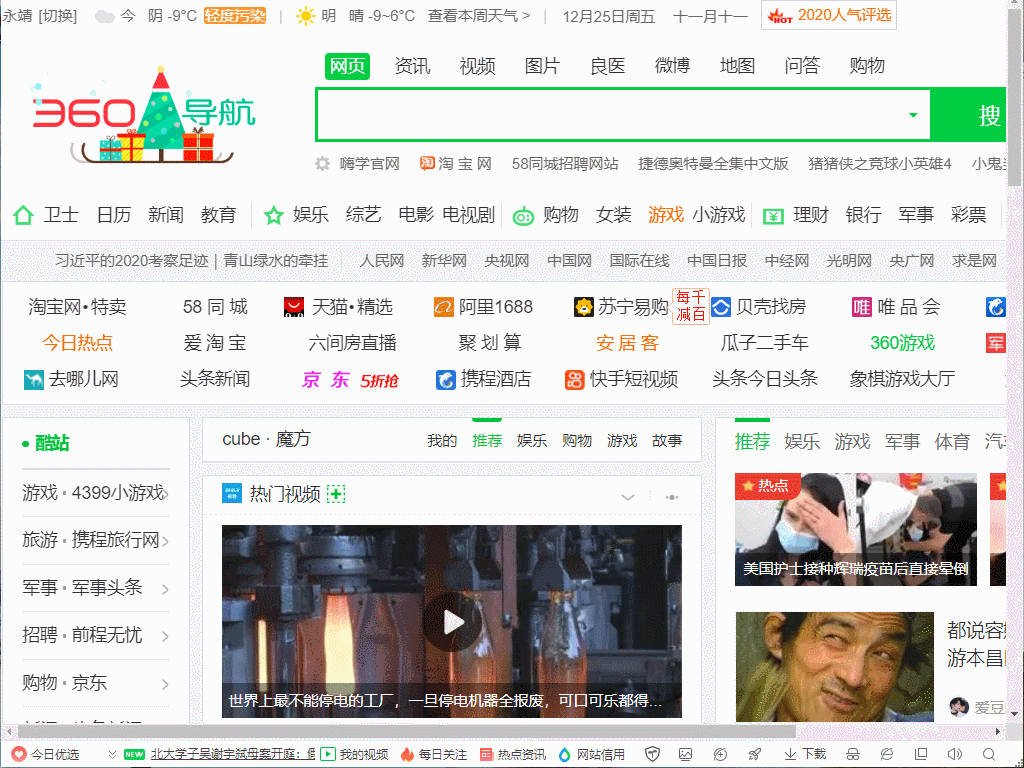Click the split-window icon in status bar
1024x768 pixels.
[921, 754]
